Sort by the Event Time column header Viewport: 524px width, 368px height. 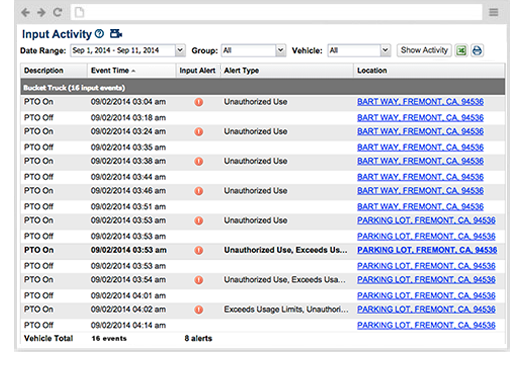pos(132,71)
